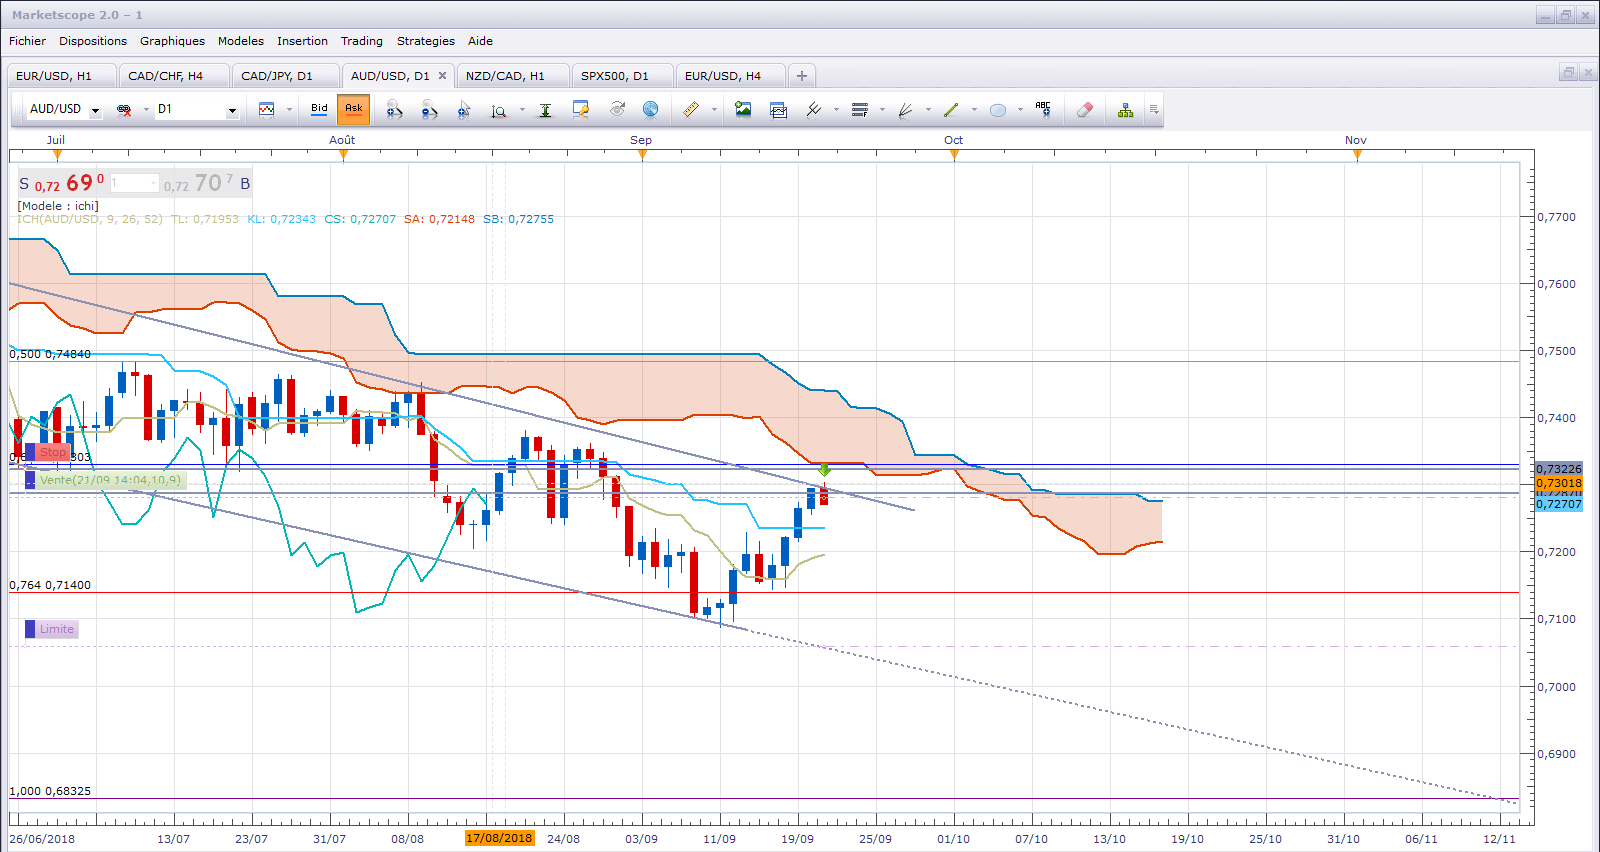
Task: Expand the ellipse shape options arrow
Action: pyautogui.click(x=1020, y=110)
